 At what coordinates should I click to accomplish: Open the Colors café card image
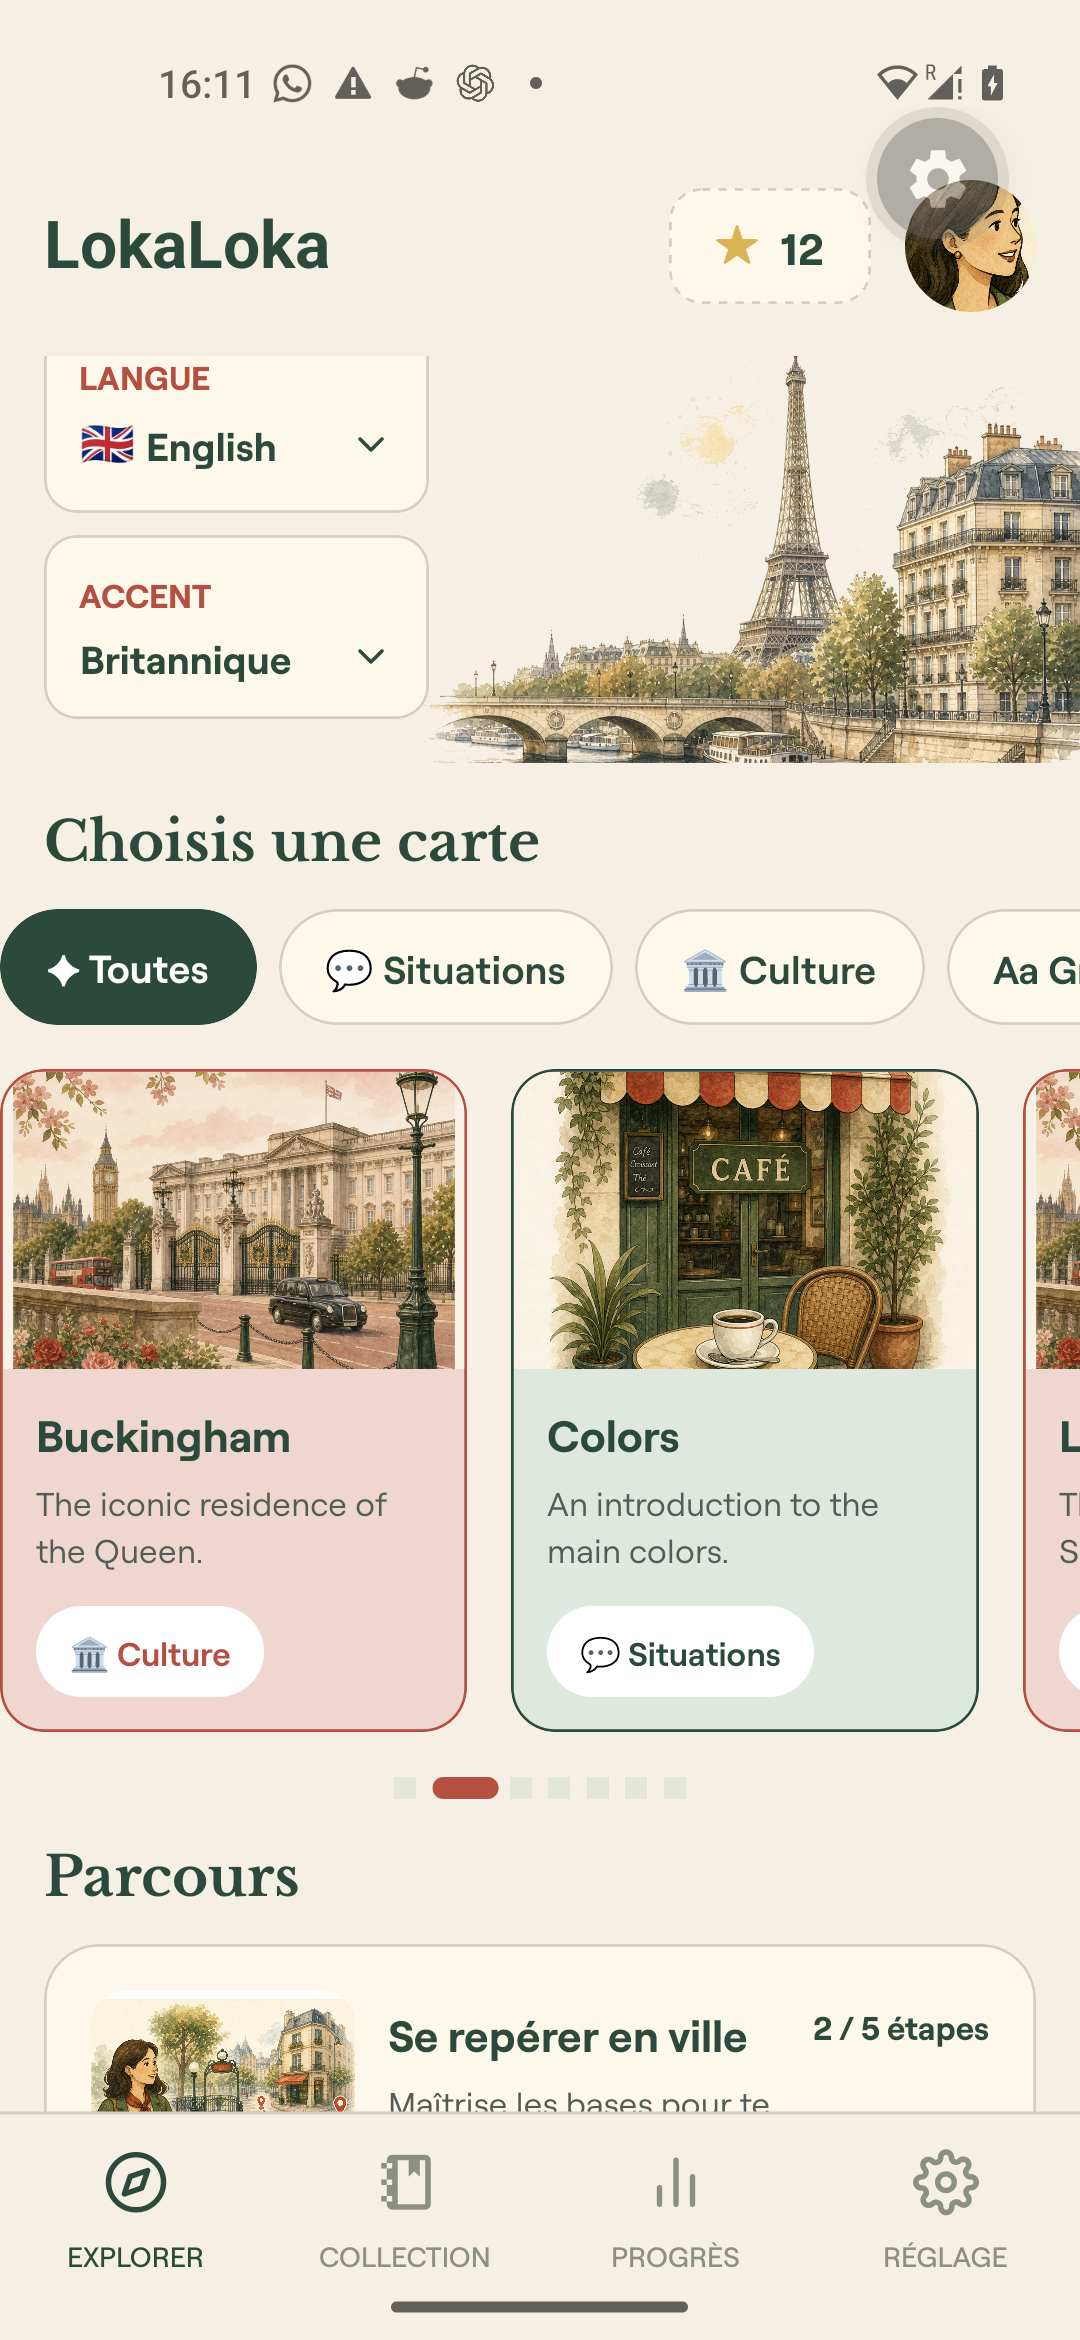tap(745, 1220)
